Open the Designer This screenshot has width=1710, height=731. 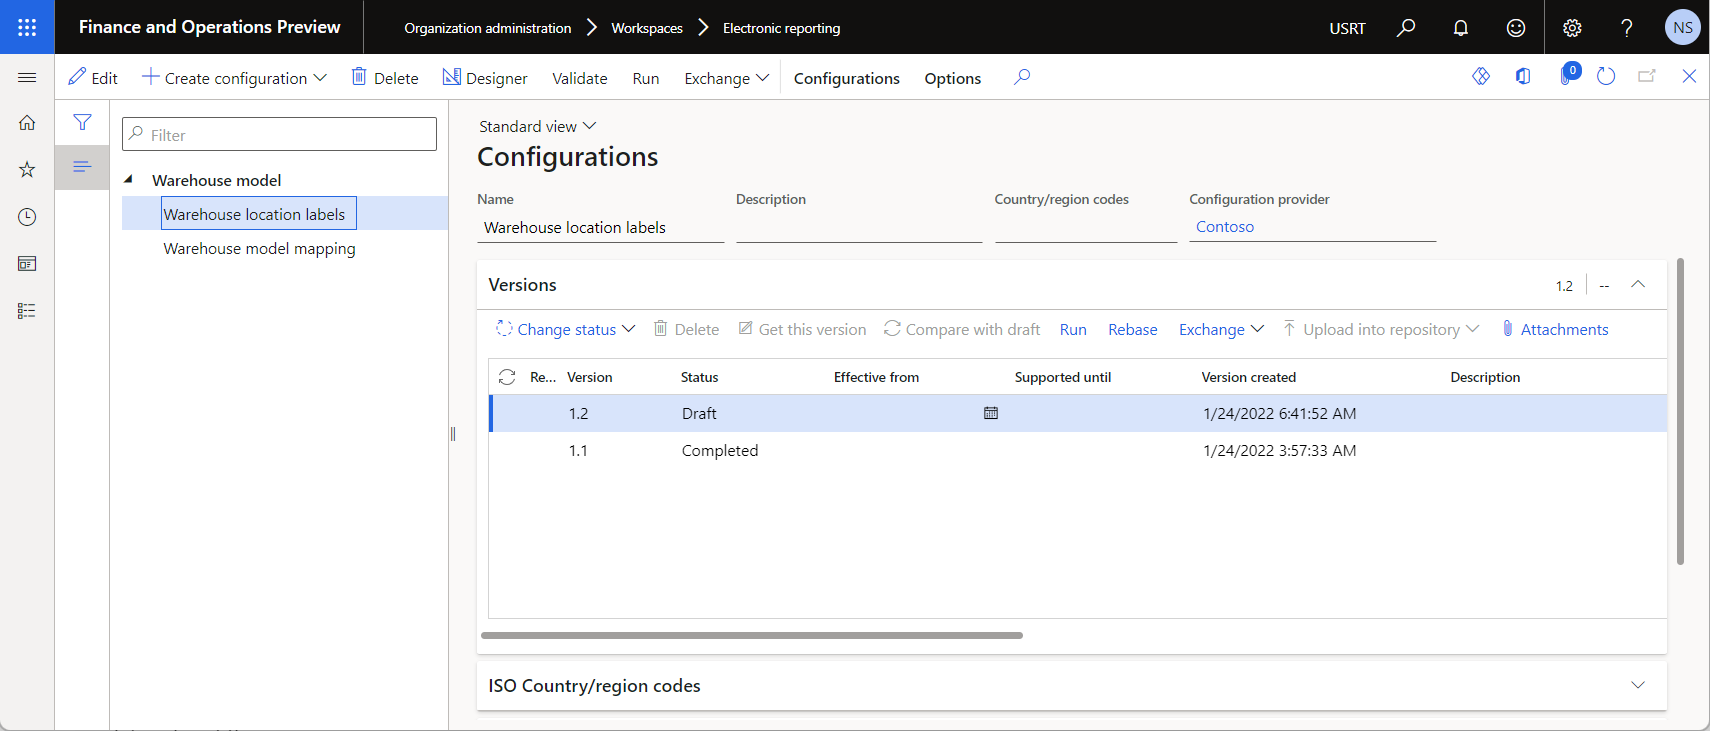coord(485,78)
